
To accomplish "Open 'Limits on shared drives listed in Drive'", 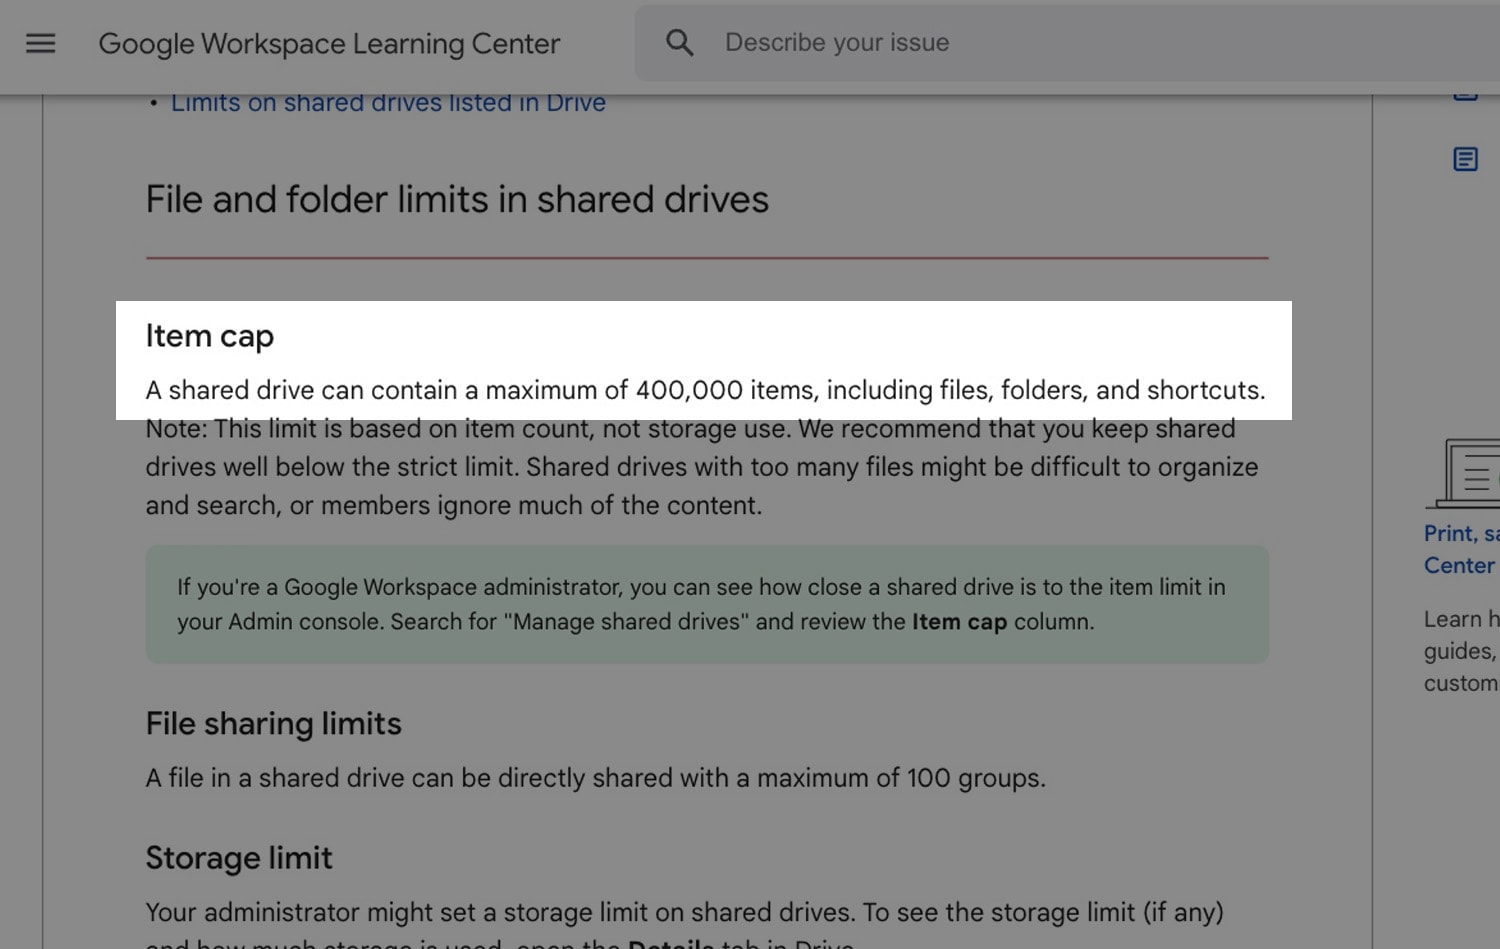I will pyautogui.click(x=388, y=101).
